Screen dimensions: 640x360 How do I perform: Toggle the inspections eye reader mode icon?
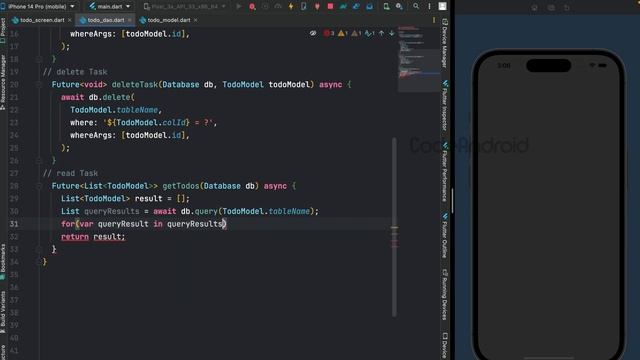313,33
